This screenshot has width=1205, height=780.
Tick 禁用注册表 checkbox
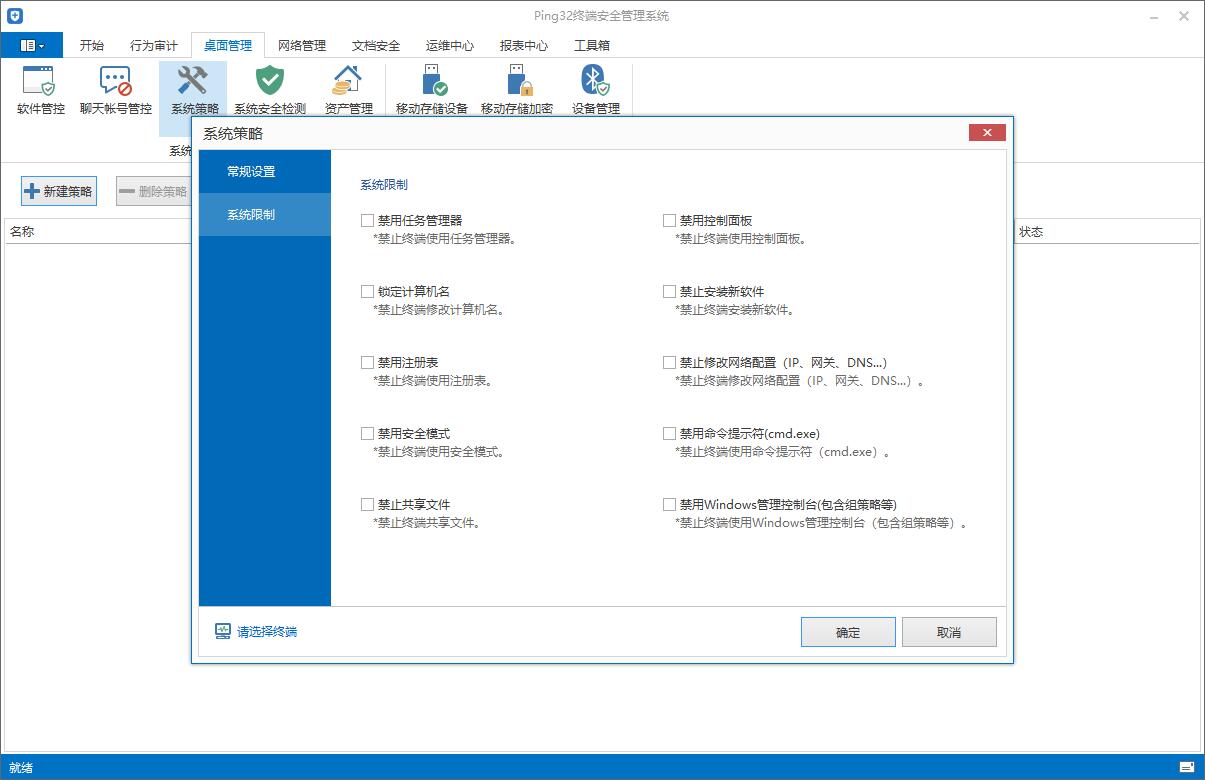[367, 362]
